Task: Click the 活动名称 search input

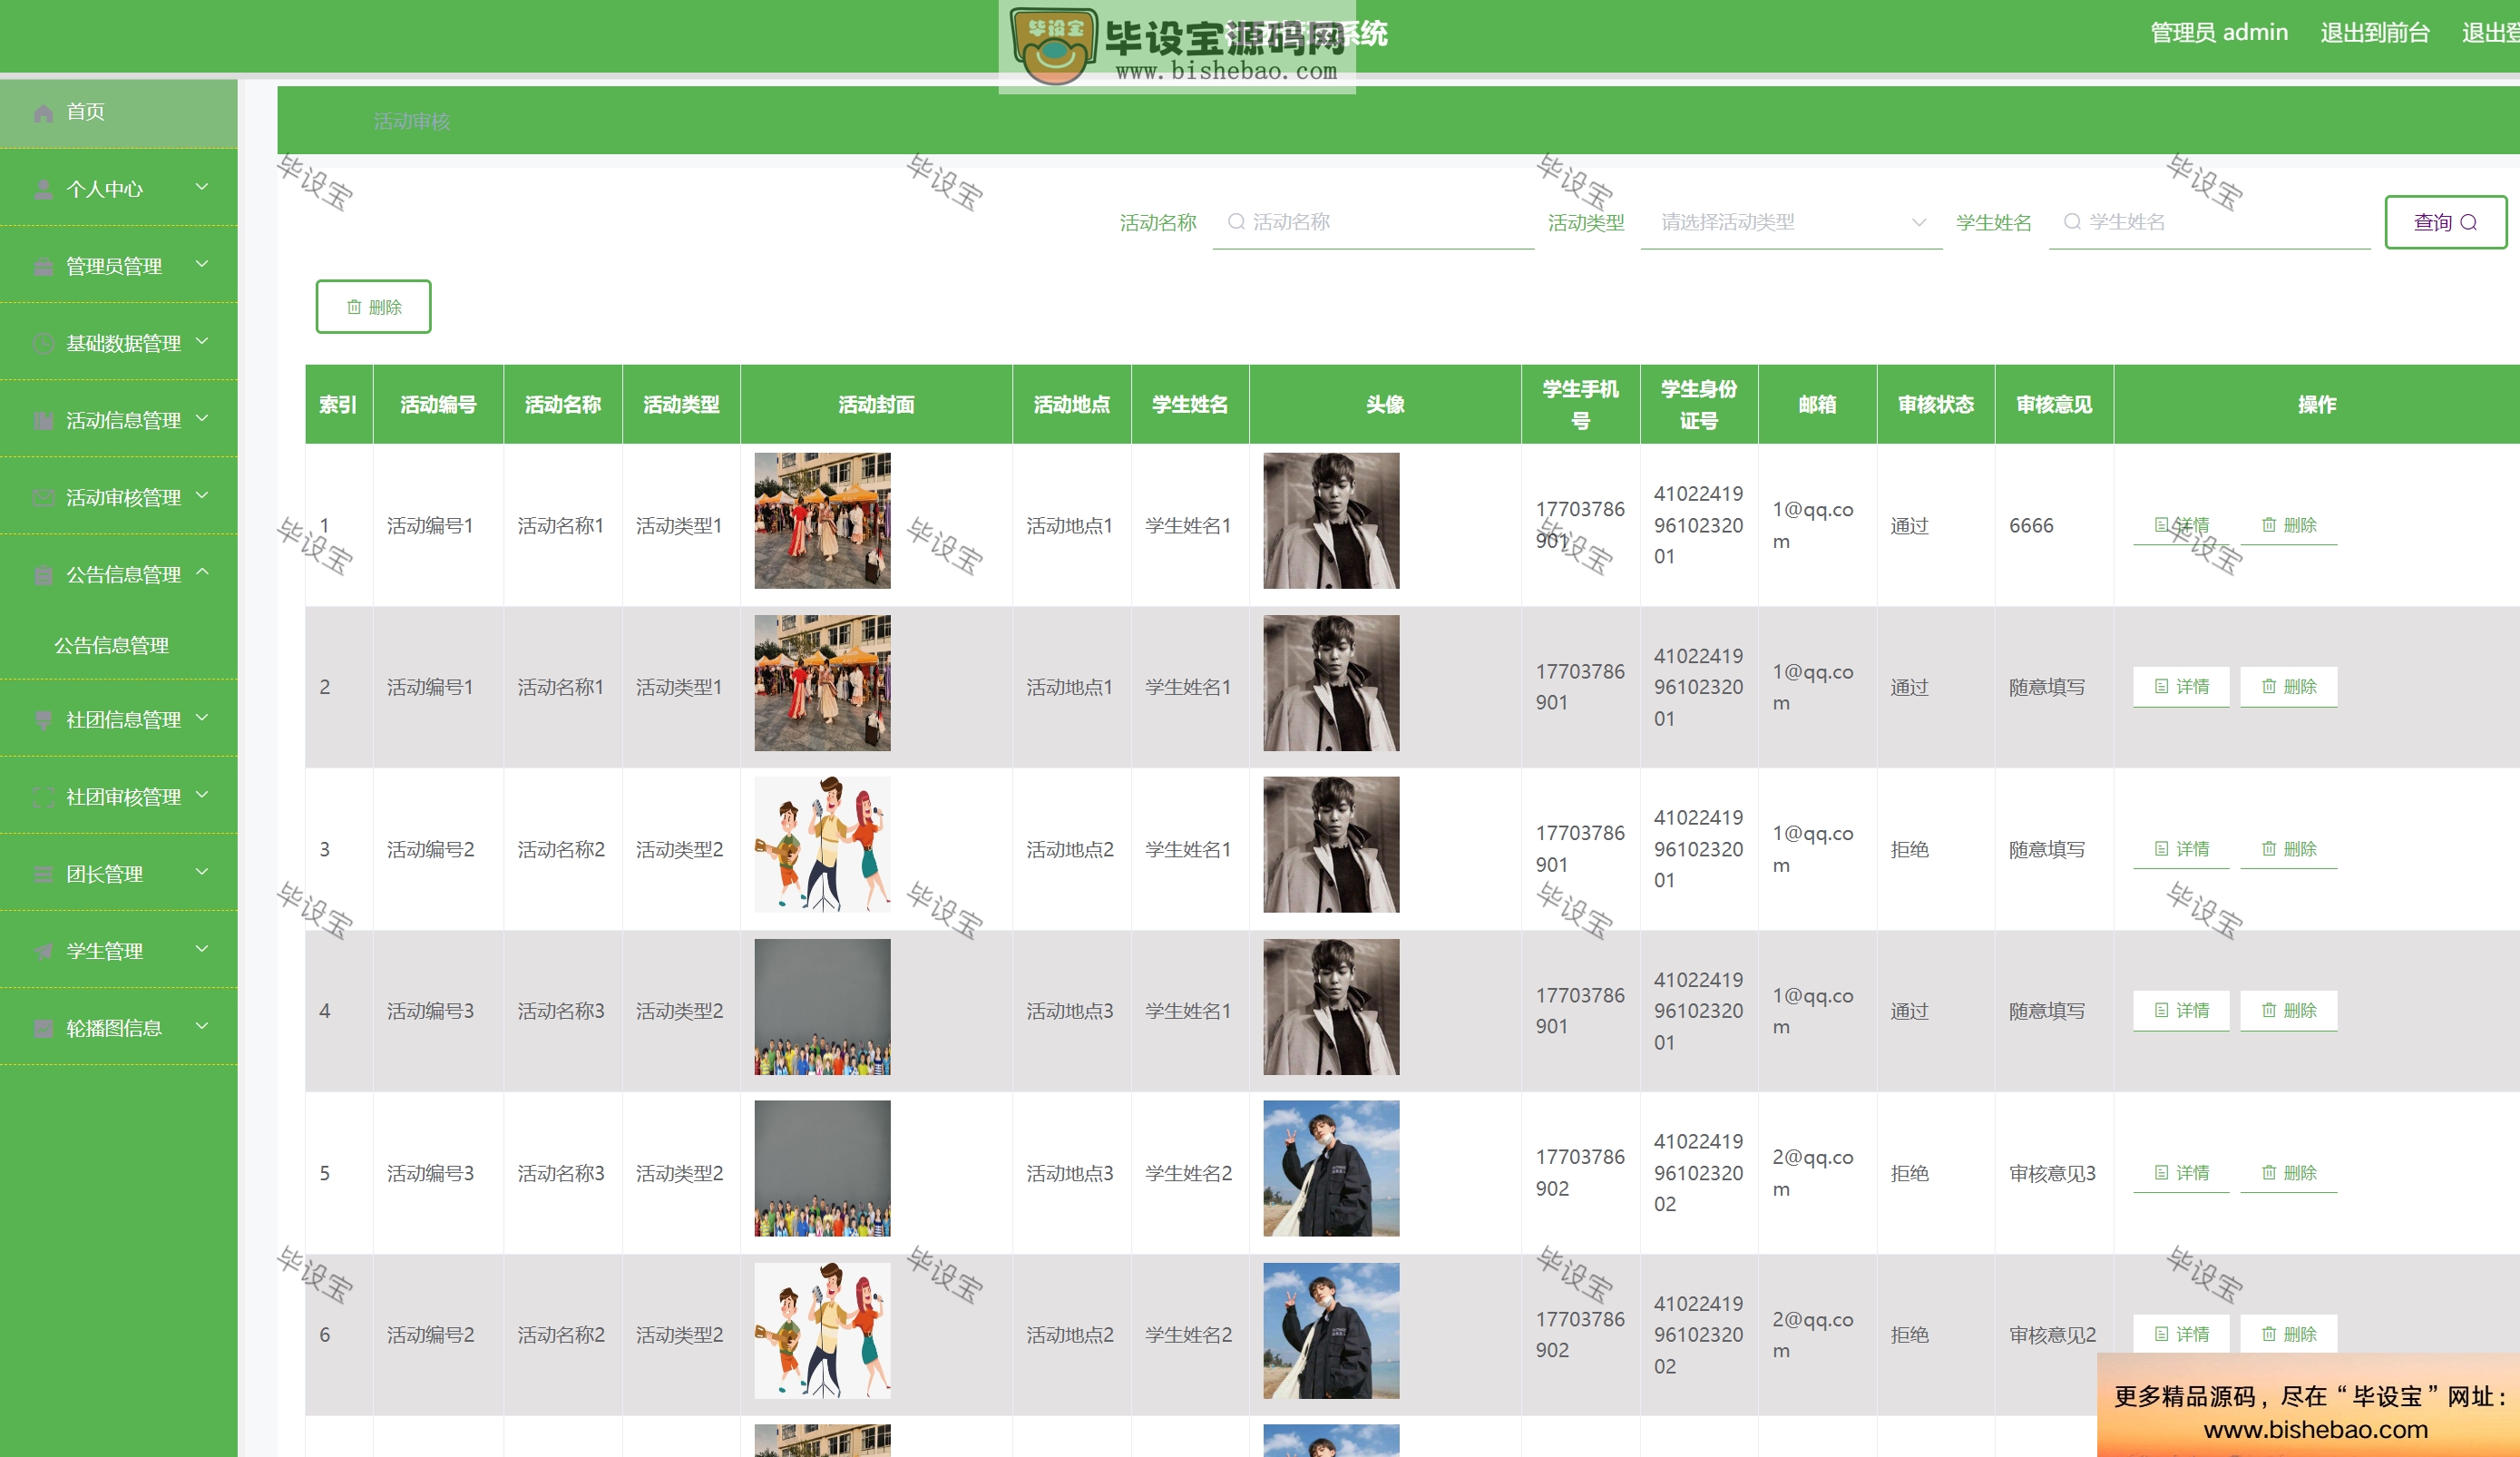Action: point(1374,222)
